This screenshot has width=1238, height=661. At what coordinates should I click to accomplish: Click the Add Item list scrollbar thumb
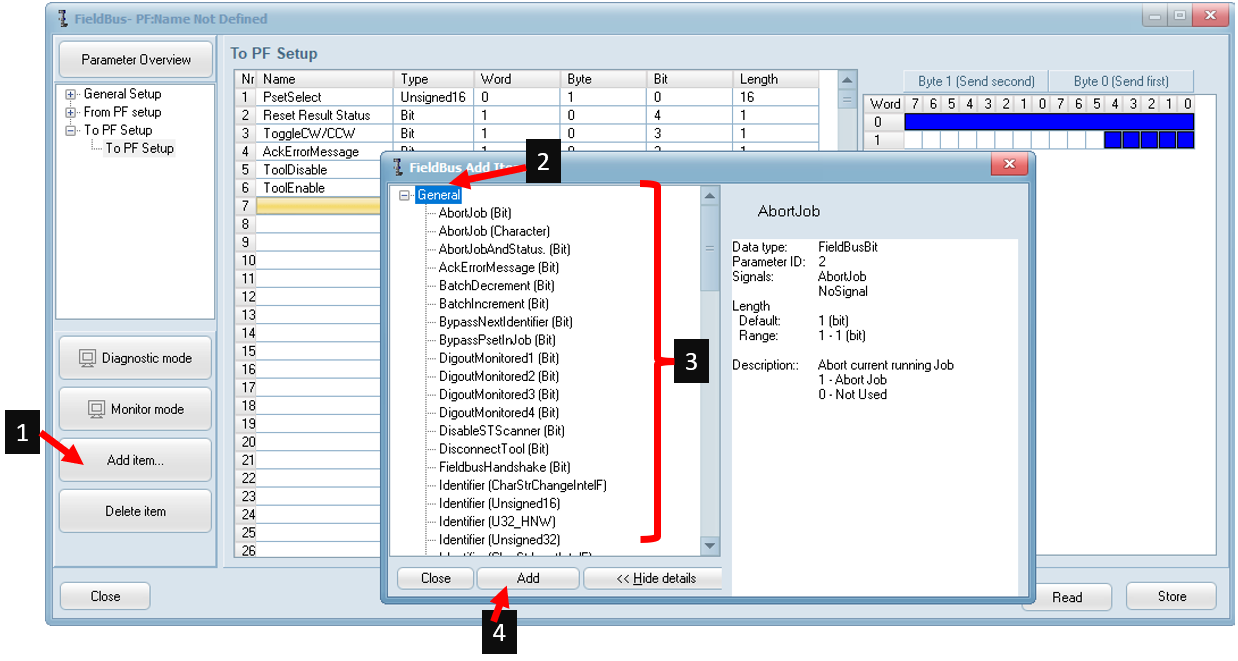(710, 247)
